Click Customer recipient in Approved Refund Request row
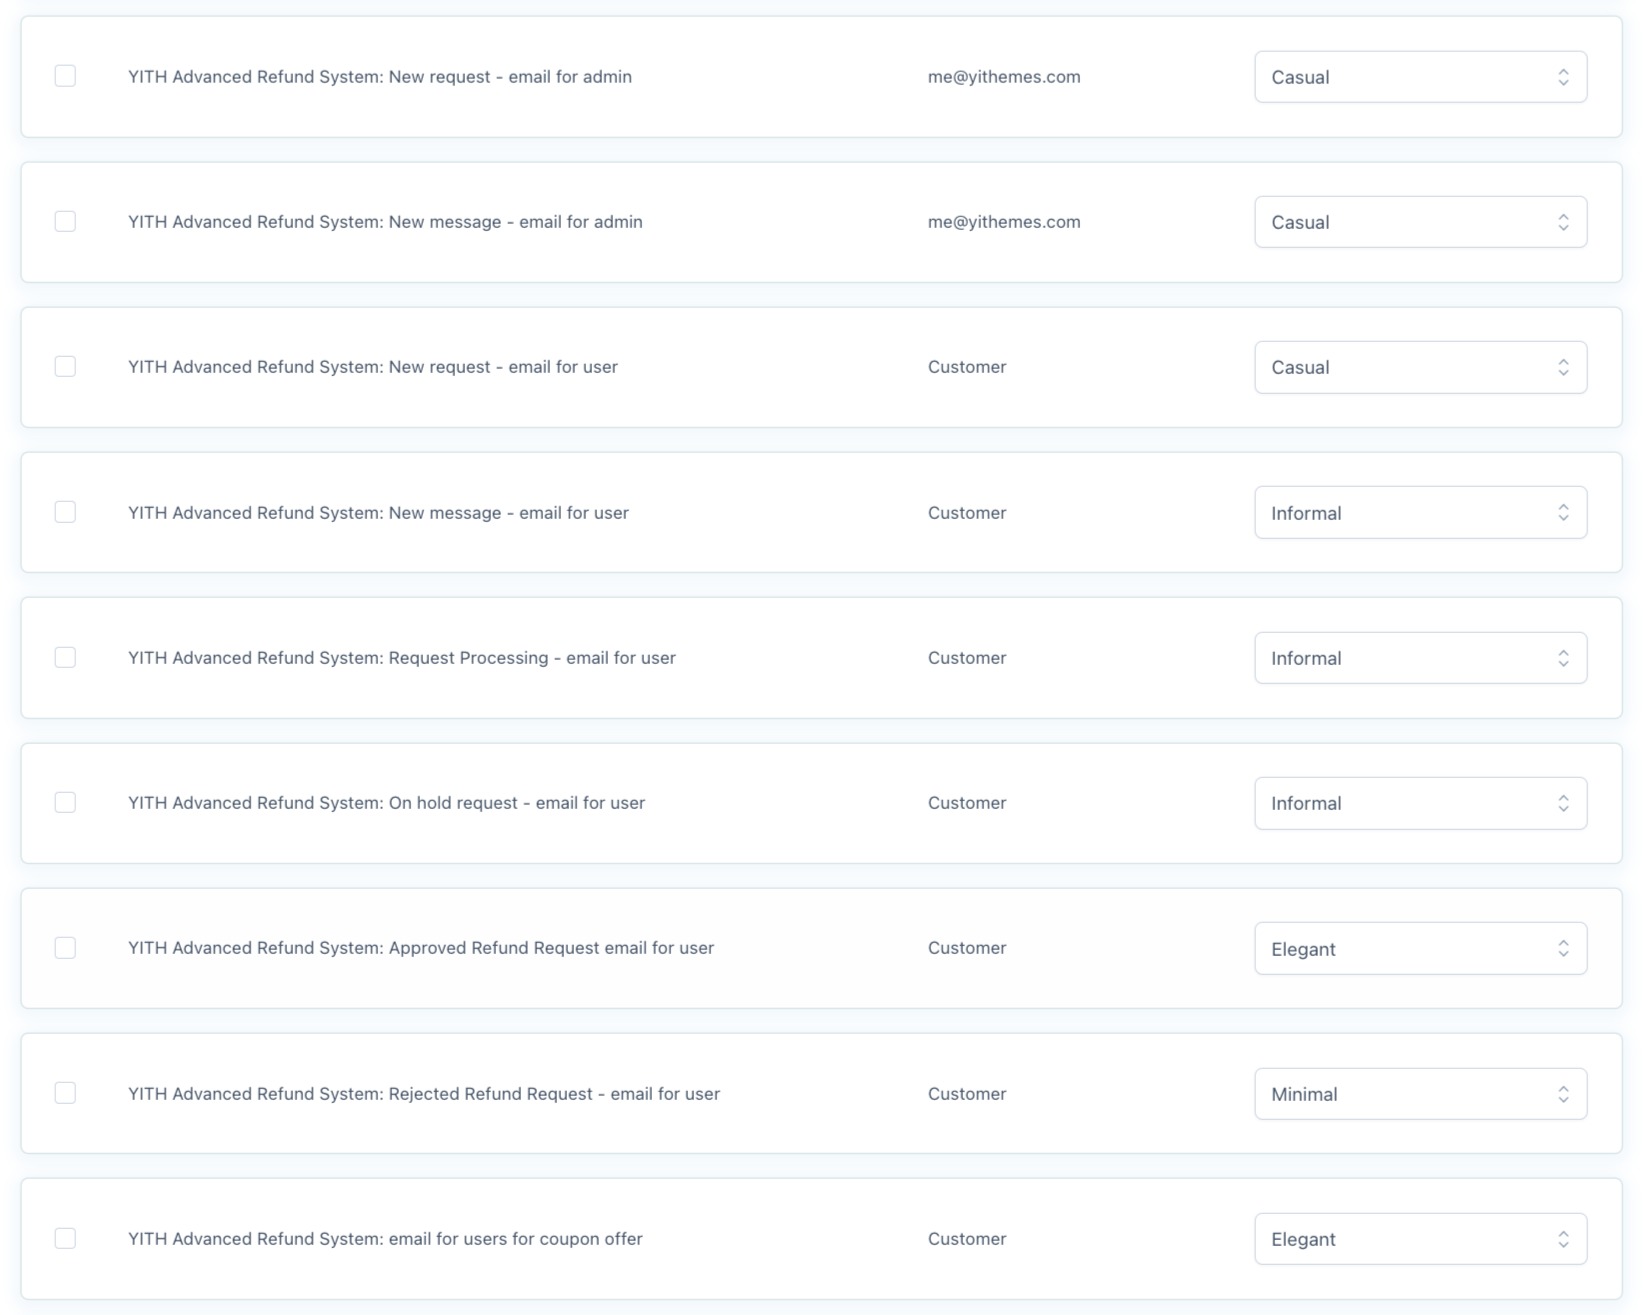 (x=967, y=948)
